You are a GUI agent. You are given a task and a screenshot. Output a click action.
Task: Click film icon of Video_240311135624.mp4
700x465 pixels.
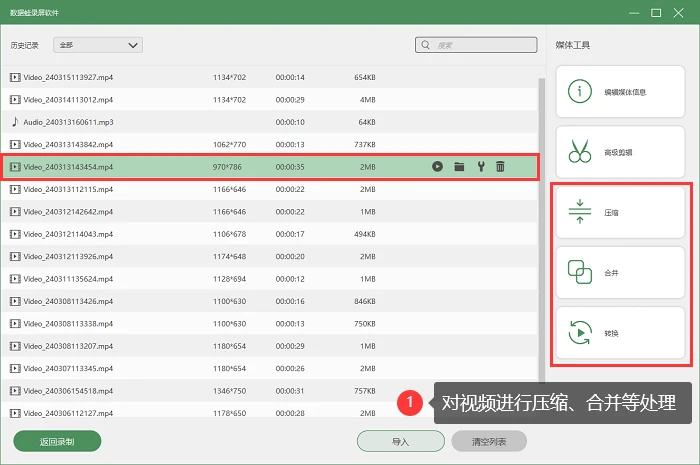coord(15,279)
